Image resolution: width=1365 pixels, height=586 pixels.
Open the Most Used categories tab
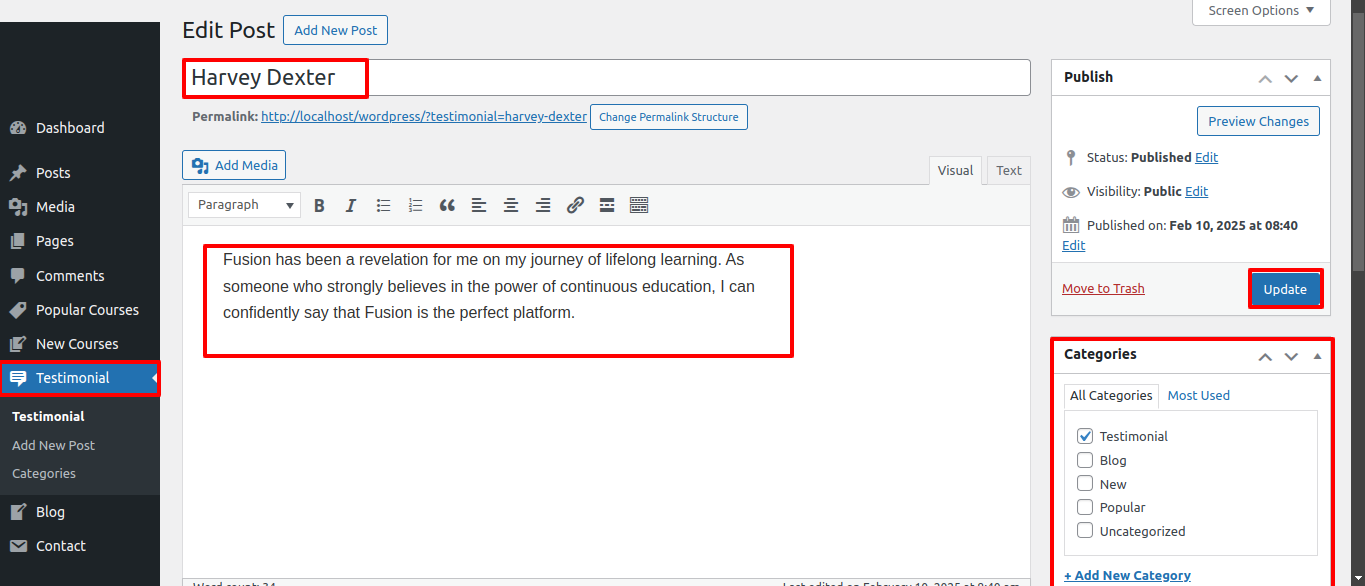(x=1198, y=395)
